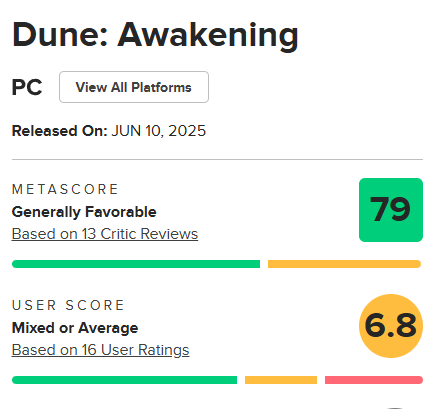
Task: Click the Dune: Awakening game title
Action: [x=155, y=35]
